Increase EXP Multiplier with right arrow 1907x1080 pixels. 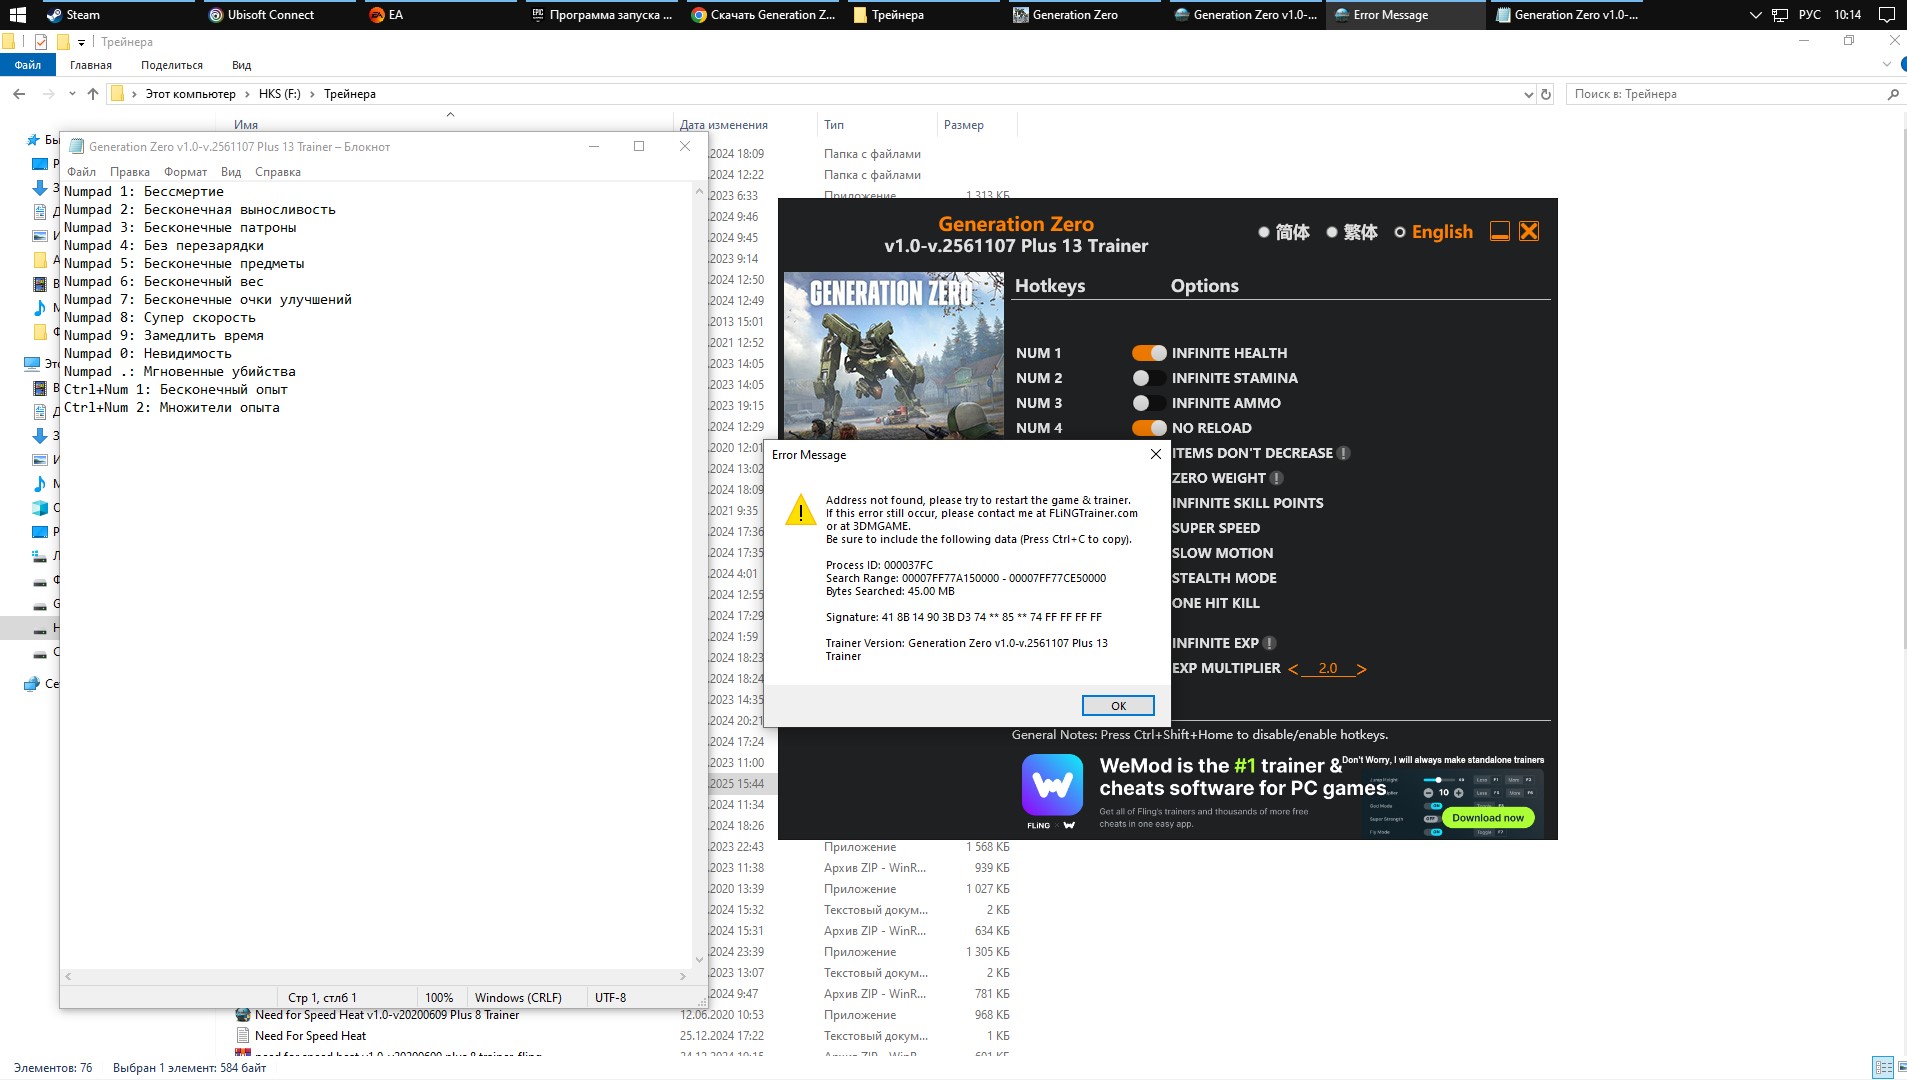tap(1361, 669)
